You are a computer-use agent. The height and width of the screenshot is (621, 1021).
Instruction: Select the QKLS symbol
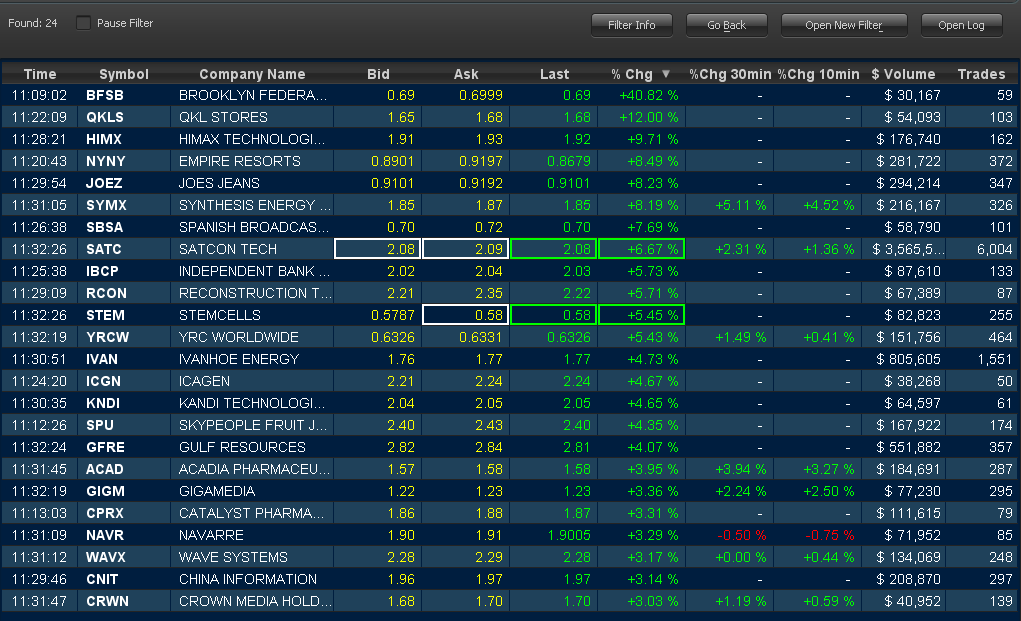(105, 117)
